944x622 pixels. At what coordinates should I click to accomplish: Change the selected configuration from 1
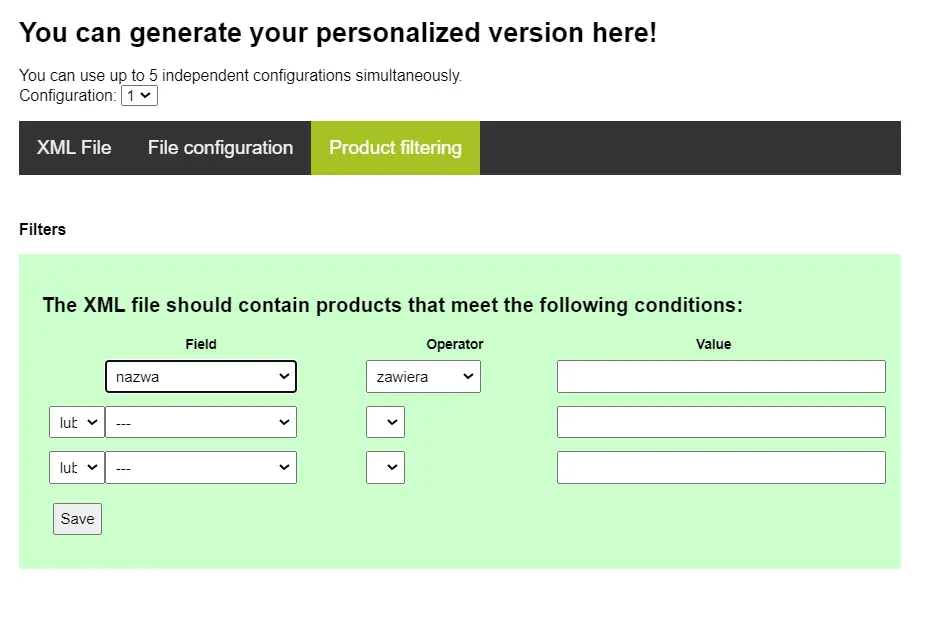click(139, 95)
